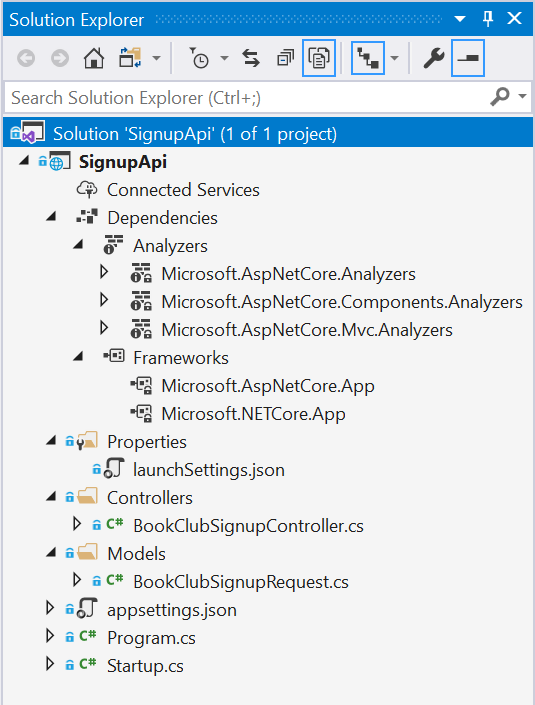Toggle Preview Selected Items button

pyautogui.click(x=468, y=58)
